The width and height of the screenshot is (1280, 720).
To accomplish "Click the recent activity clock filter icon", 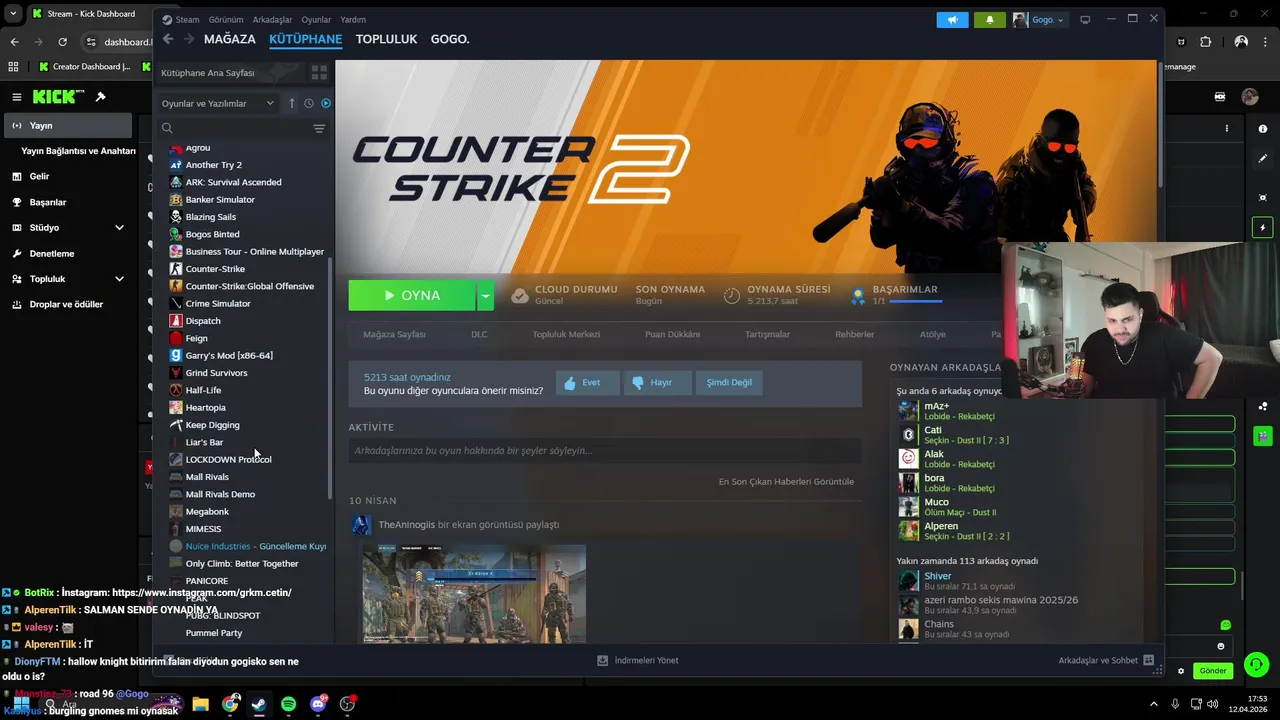I will [x=309, y=103].
